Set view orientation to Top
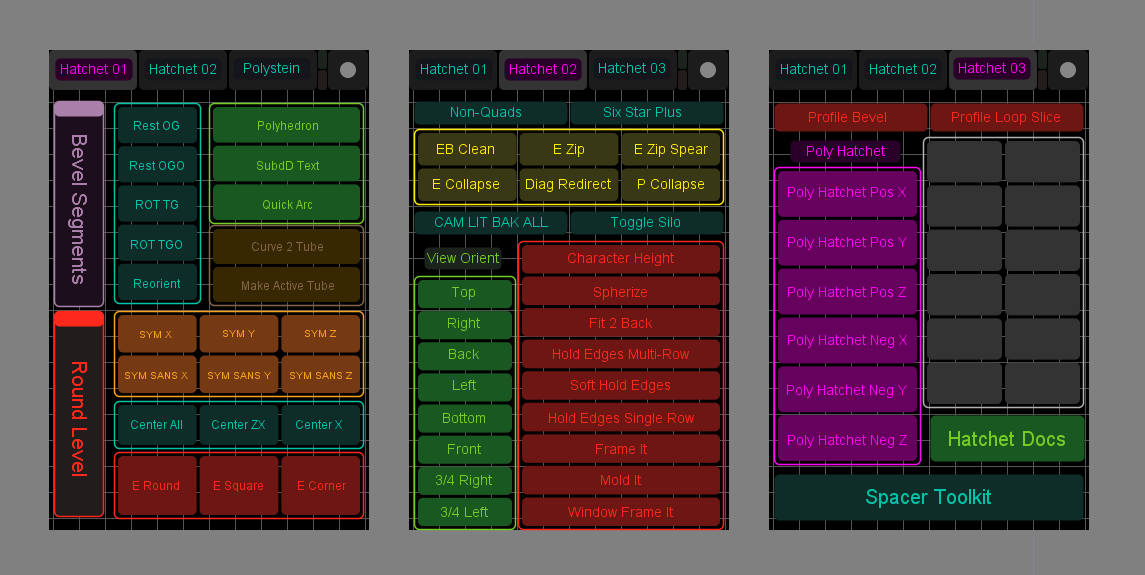Image resolution: width=1145 pixels, height=575 pixels. (464, 293)
